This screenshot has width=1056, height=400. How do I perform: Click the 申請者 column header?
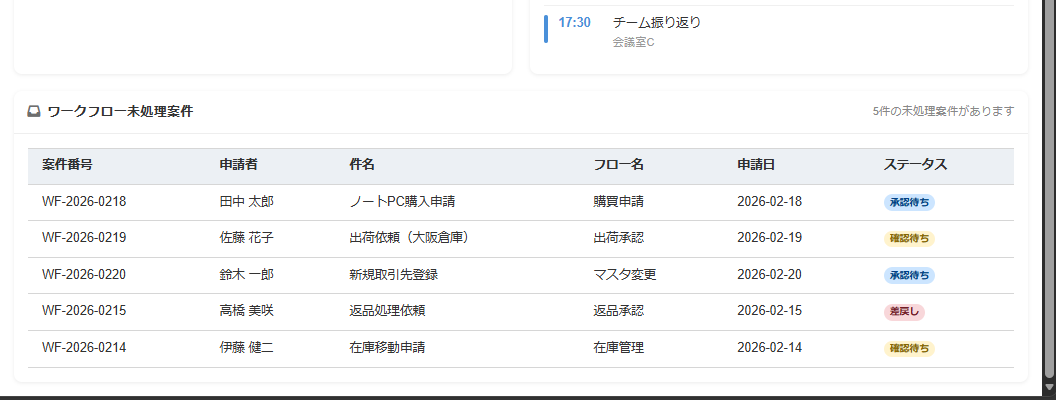(x=238, y=165)
